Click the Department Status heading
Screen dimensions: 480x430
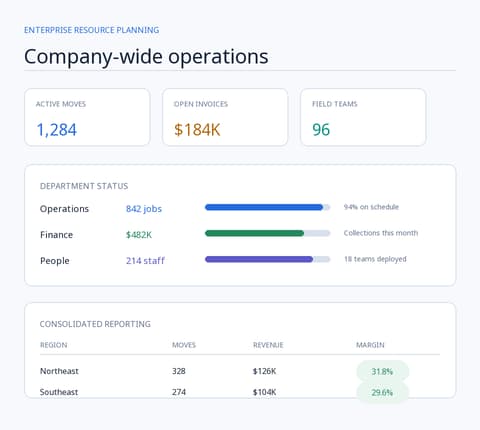tap(84, 186)
